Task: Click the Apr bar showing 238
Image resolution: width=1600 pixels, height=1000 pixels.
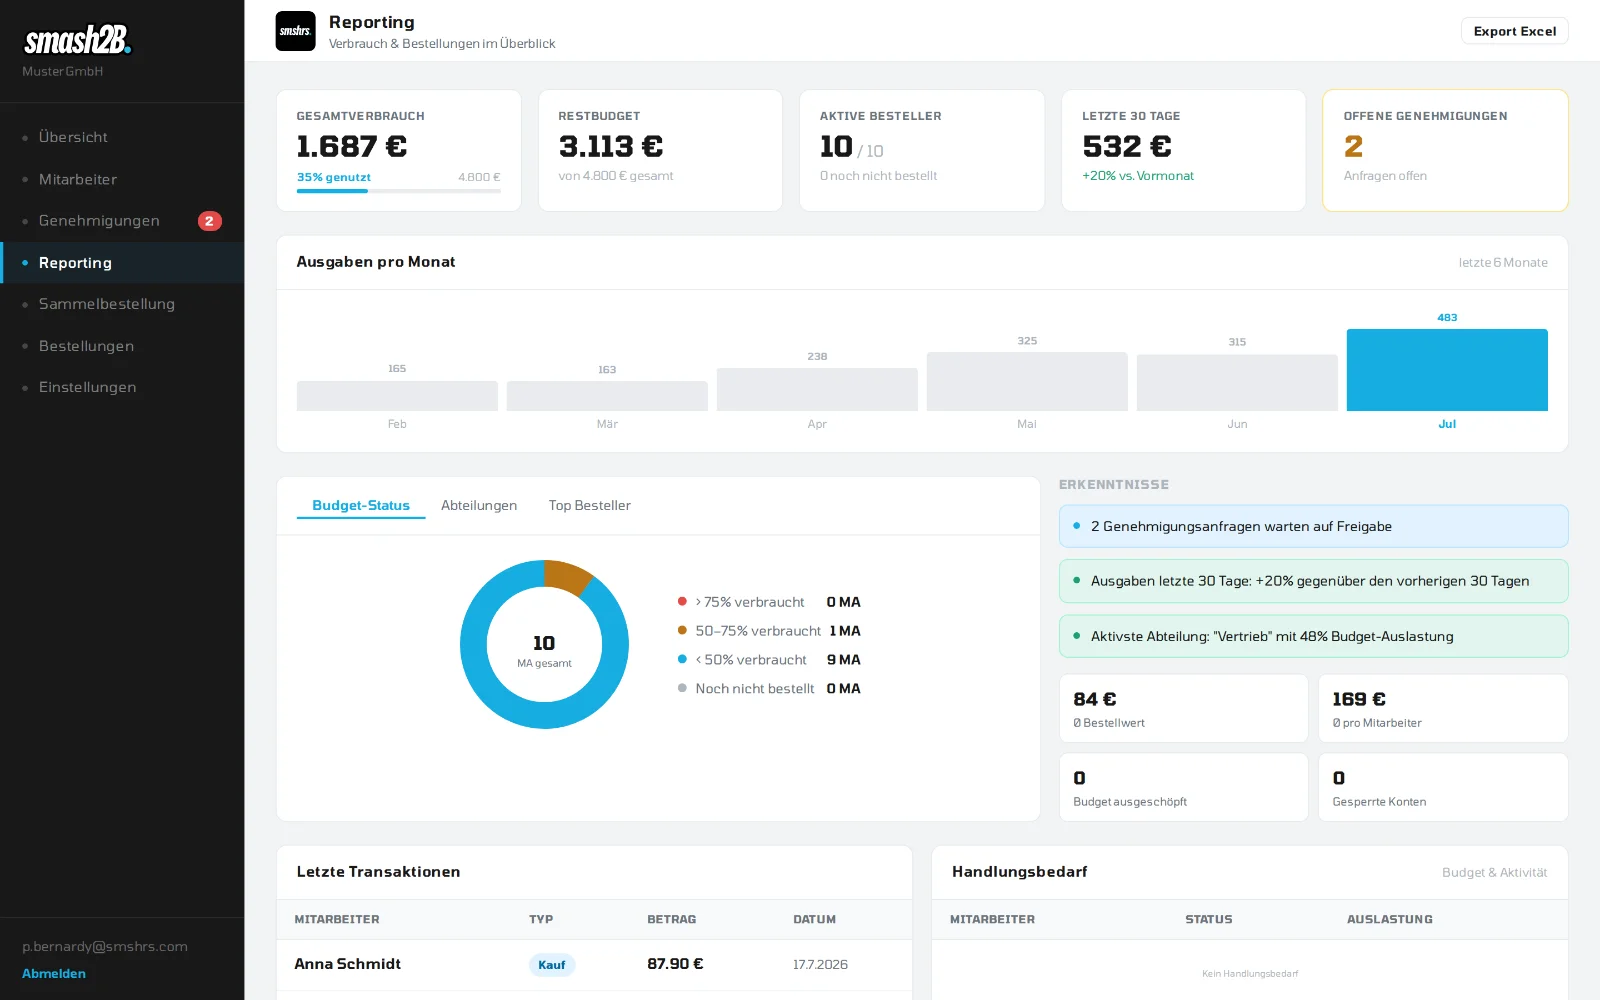Action: [817, 390]
